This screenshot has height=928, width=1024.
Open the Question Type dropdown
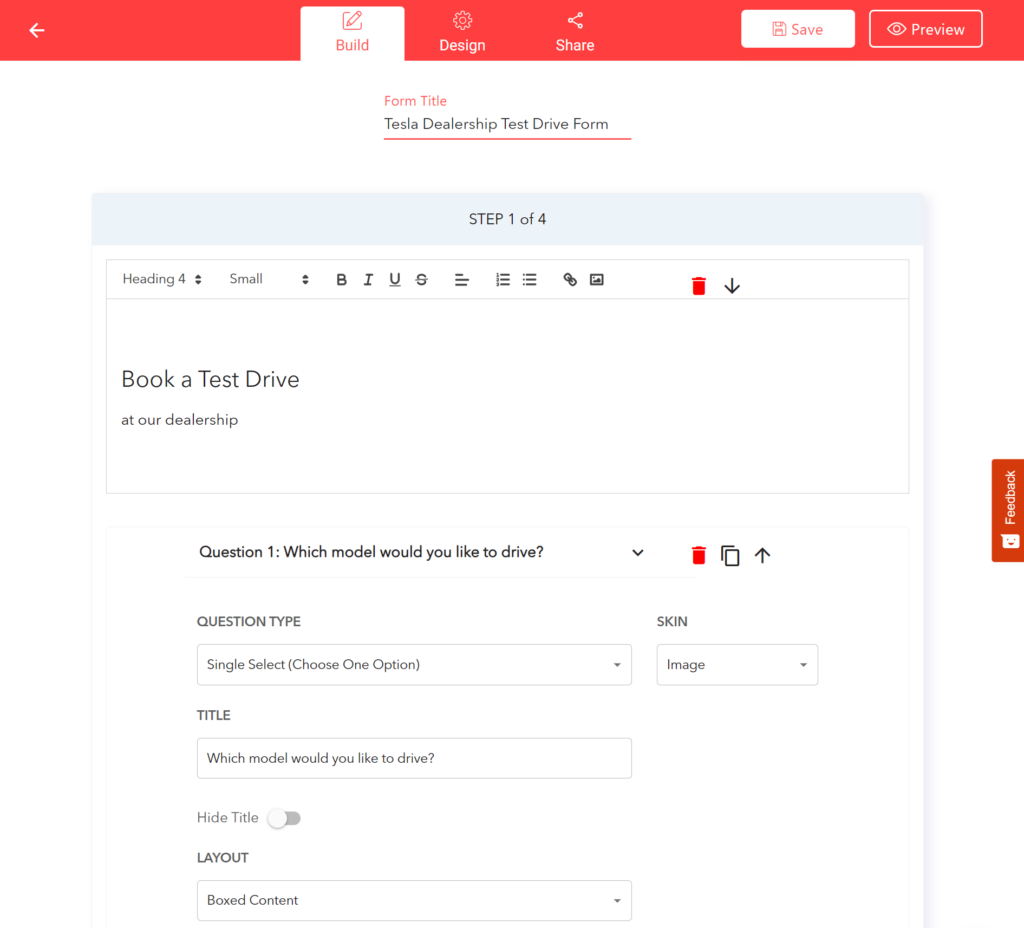414,665
